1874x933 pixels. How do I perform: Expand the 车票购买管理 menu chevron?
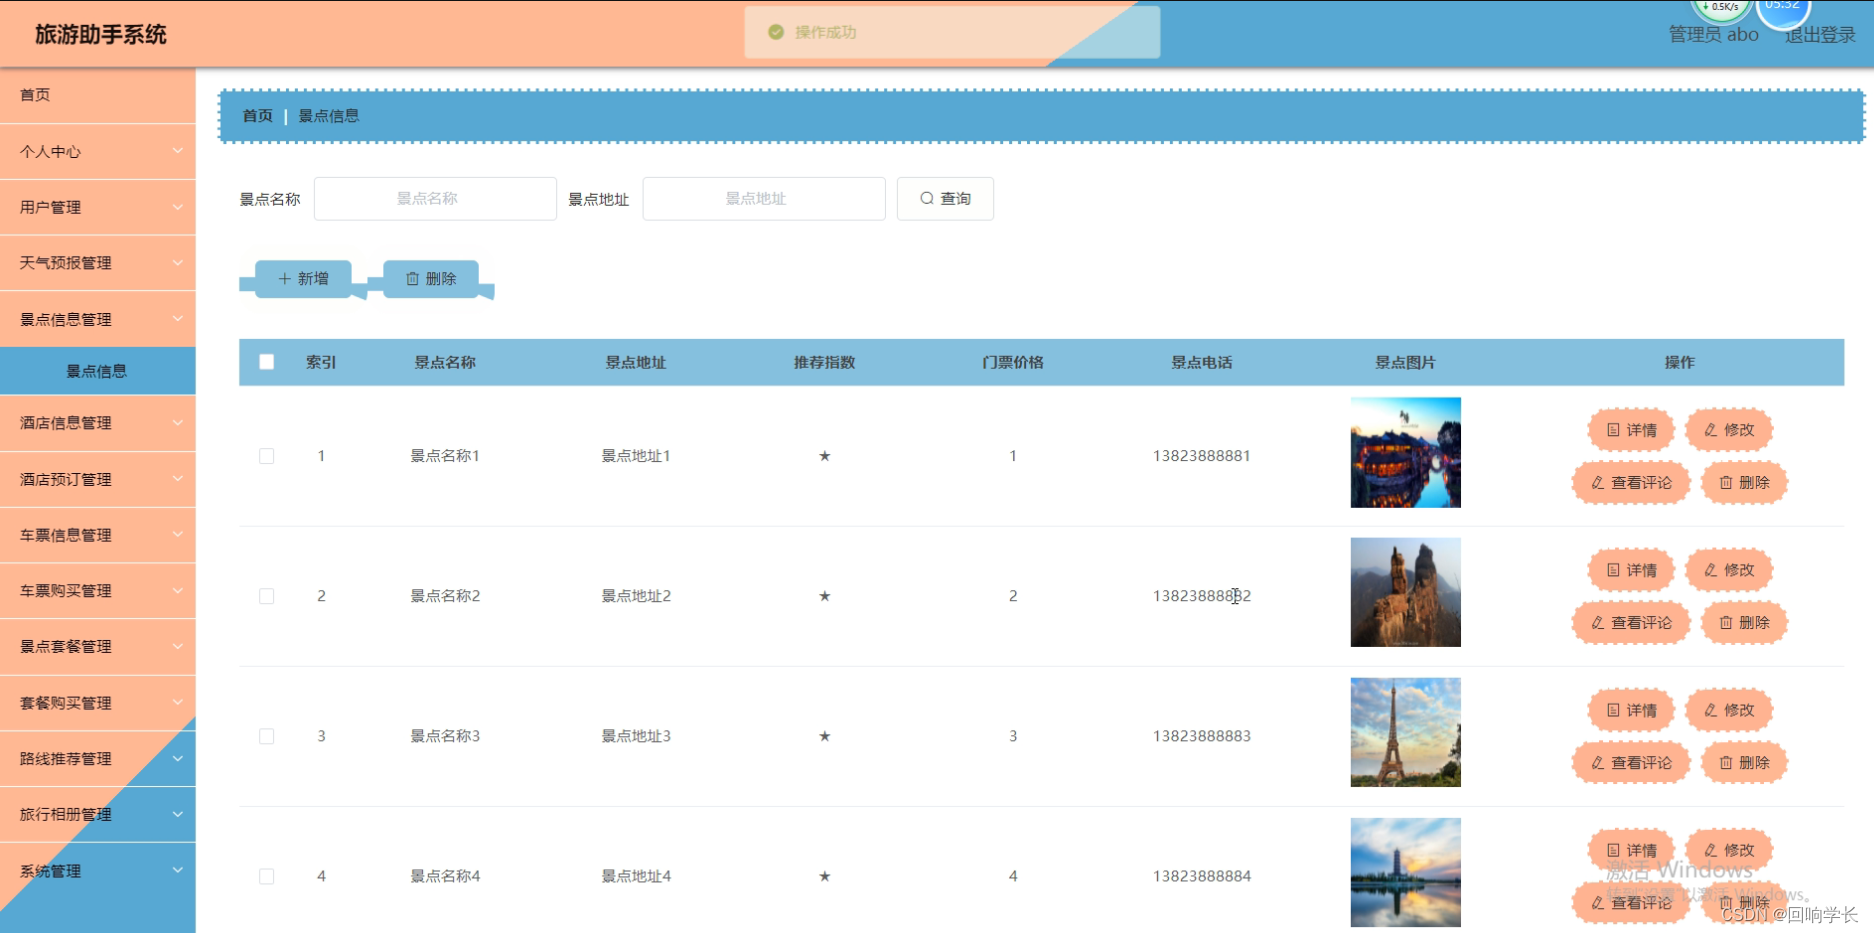click(177, 591)
